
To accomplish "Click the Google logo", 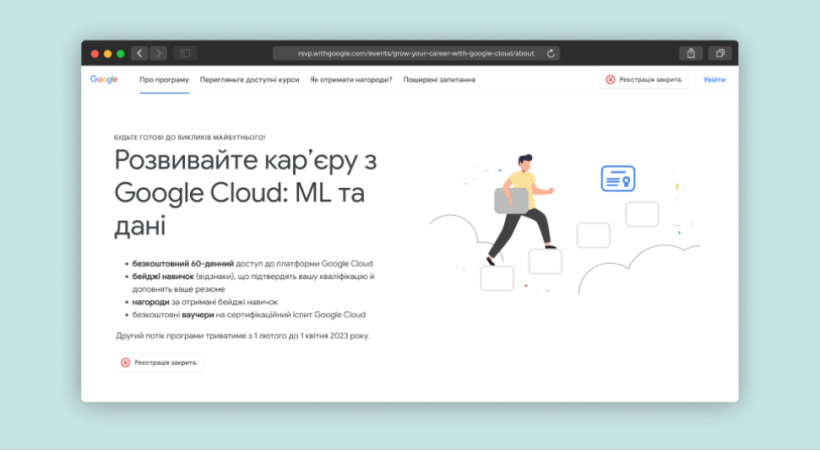I will [x=104, y=80].
